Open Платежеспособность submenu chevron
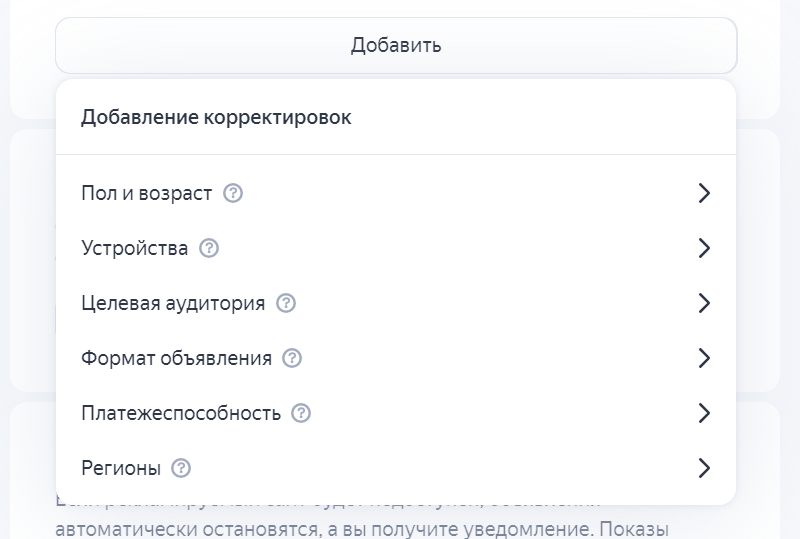The width and height of the screenshot is (800, 539). pos(704,413)
